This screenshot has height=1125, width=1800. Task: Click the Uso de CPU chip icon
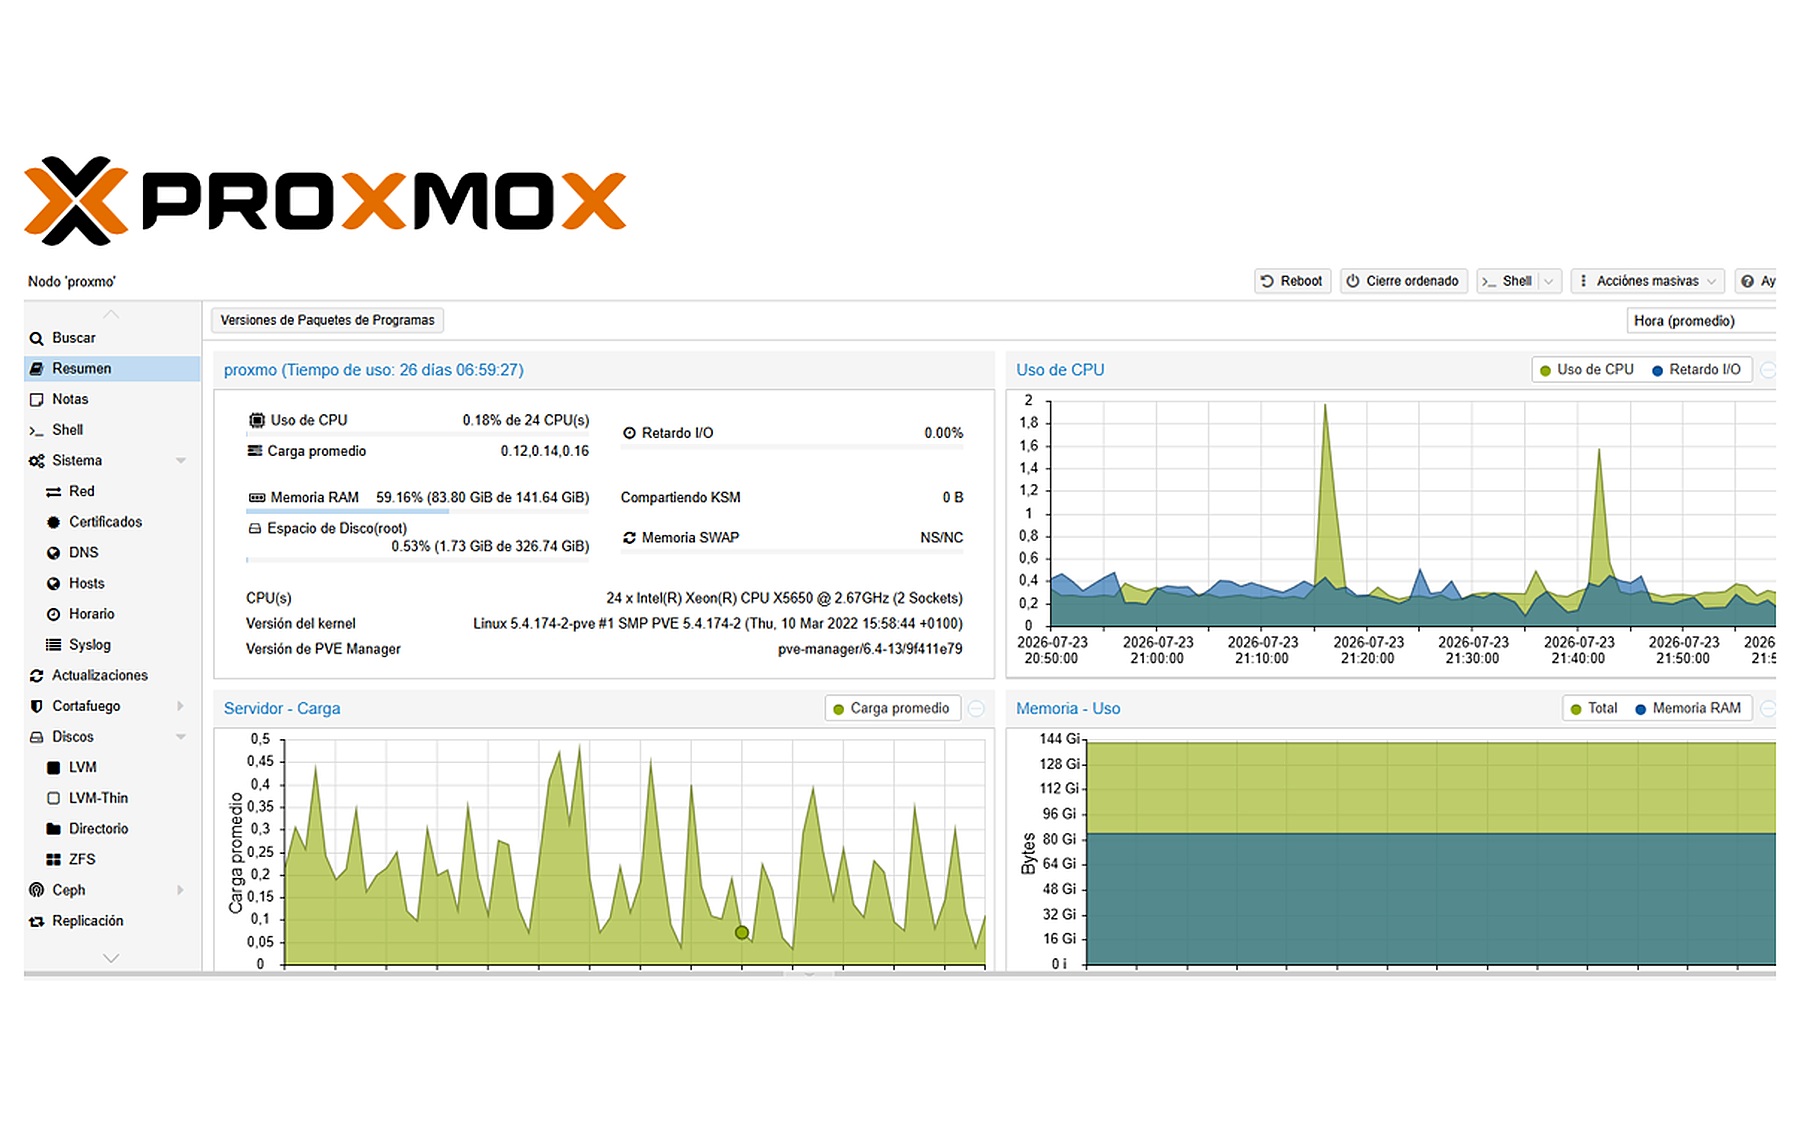[257, 421]
